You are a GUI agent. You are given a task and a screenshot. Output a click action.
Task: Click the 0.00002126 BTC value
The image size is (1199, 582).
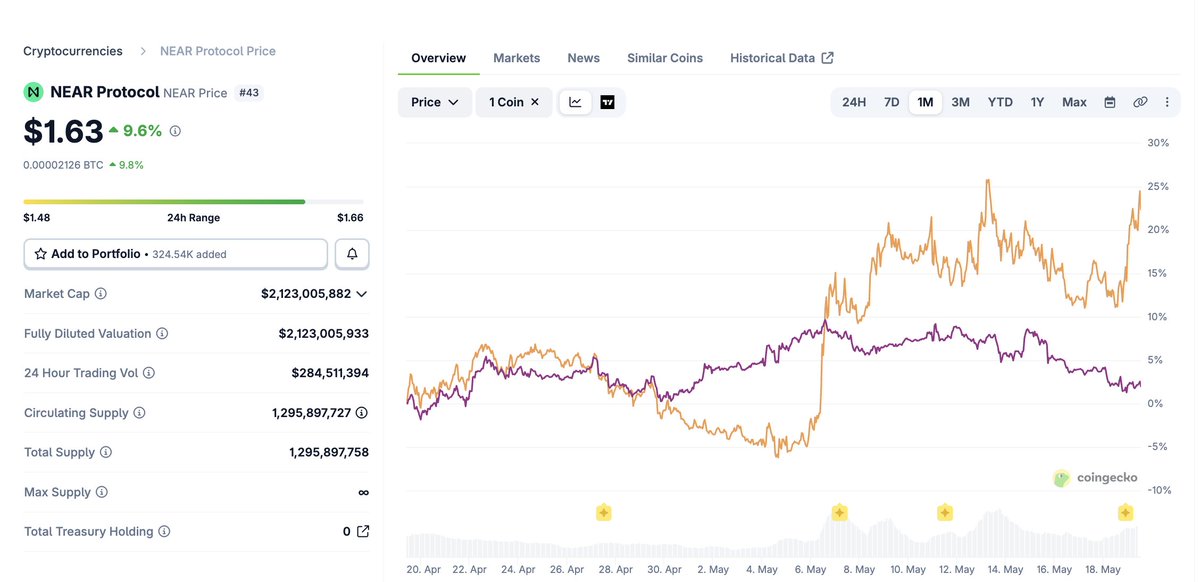[63, 164]
